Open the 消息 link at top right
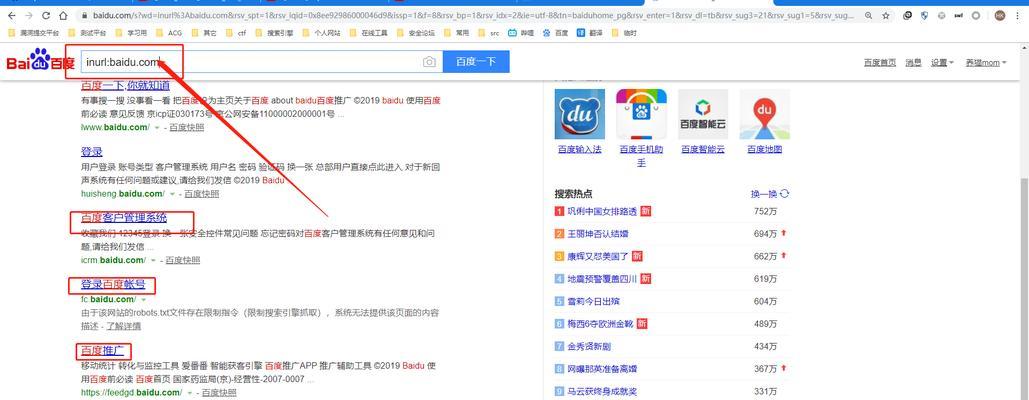This screenshot has width=1029, height=400. tap(914, 63)
